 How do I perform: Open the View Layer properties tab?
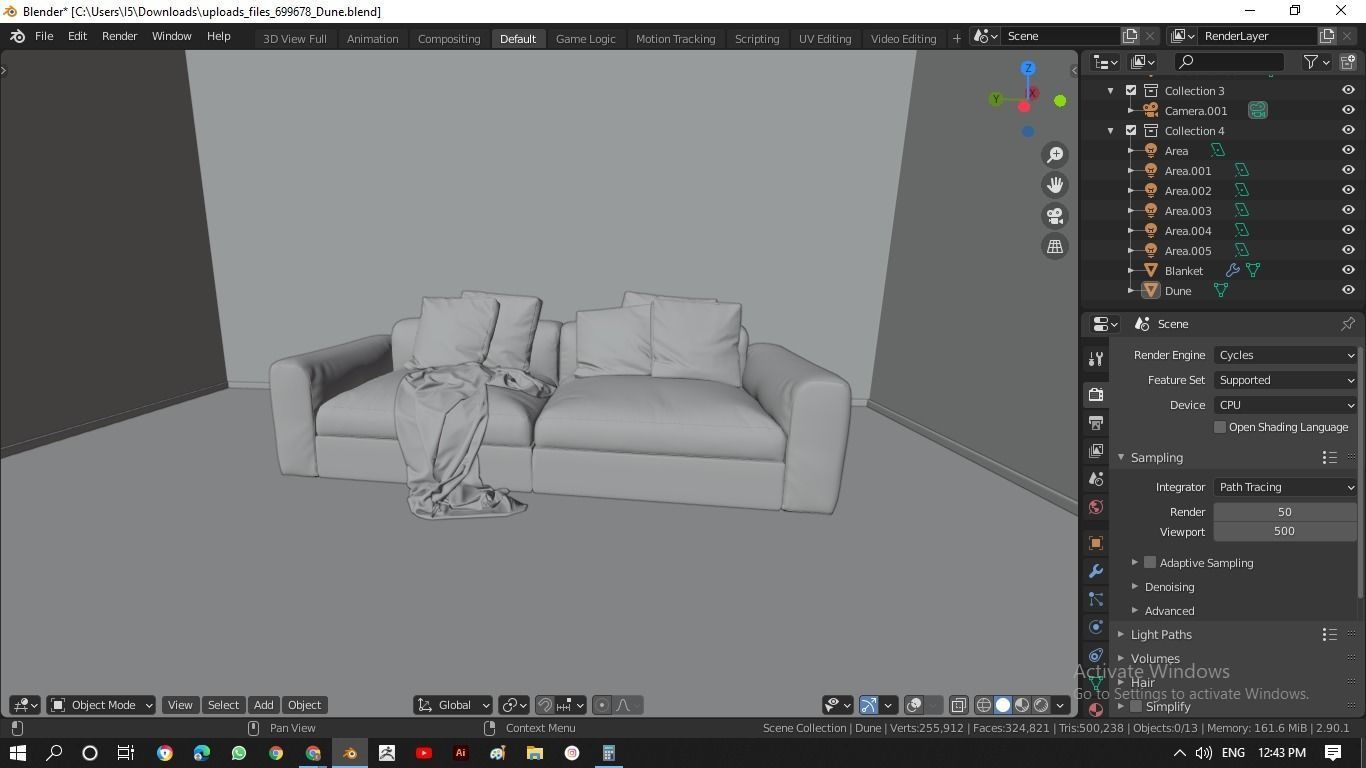[x=1096, y=451]
